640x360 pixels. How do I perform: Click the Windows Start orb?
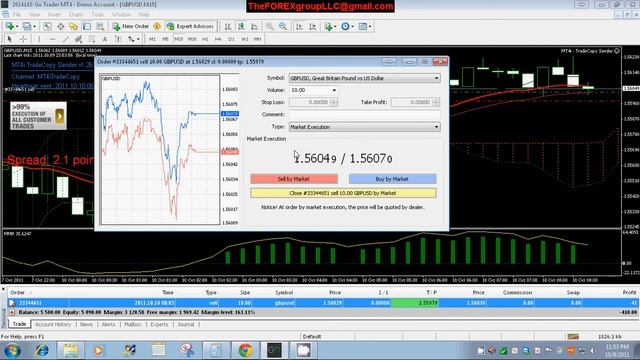click(x=12, y=350)
